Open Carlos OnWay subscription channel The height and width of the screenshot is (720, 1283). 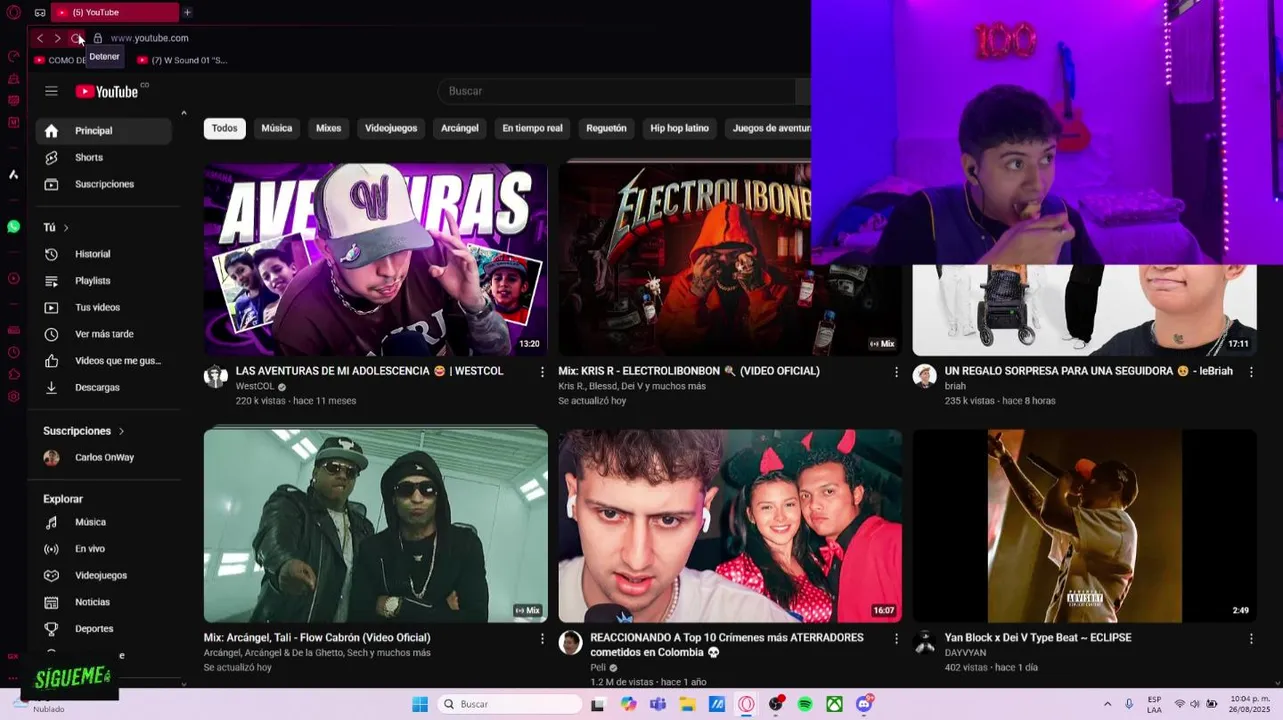click(103, 458)
